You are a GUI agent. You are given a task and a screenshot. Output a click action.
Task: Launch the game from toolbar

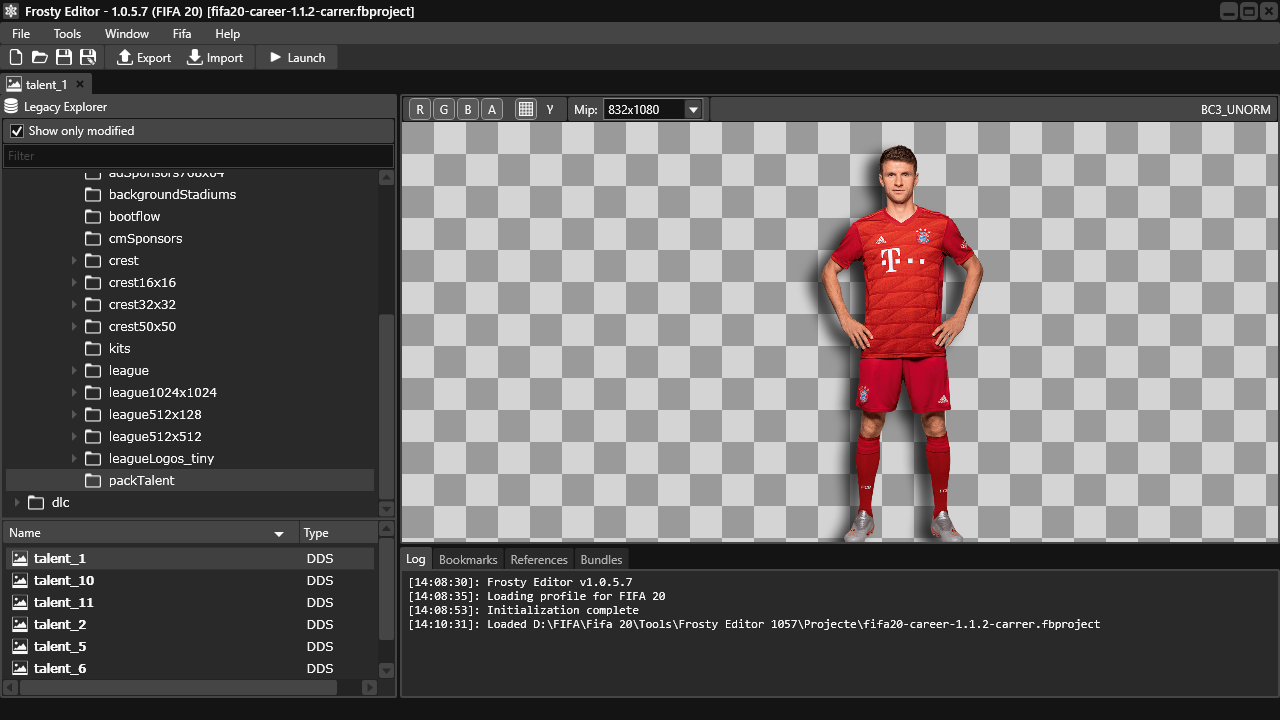pyautogui.click(x=297, y=58)
